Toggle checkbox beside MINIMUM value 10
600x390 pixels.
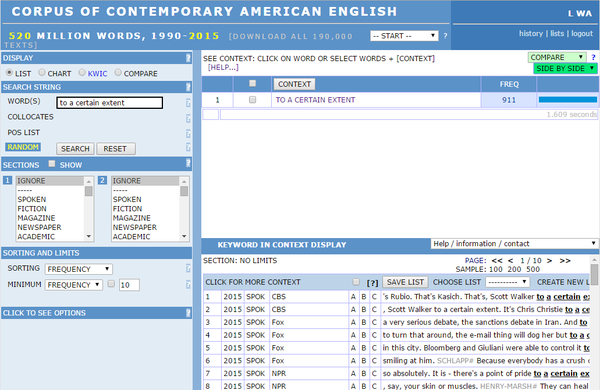tap(111, 284)
